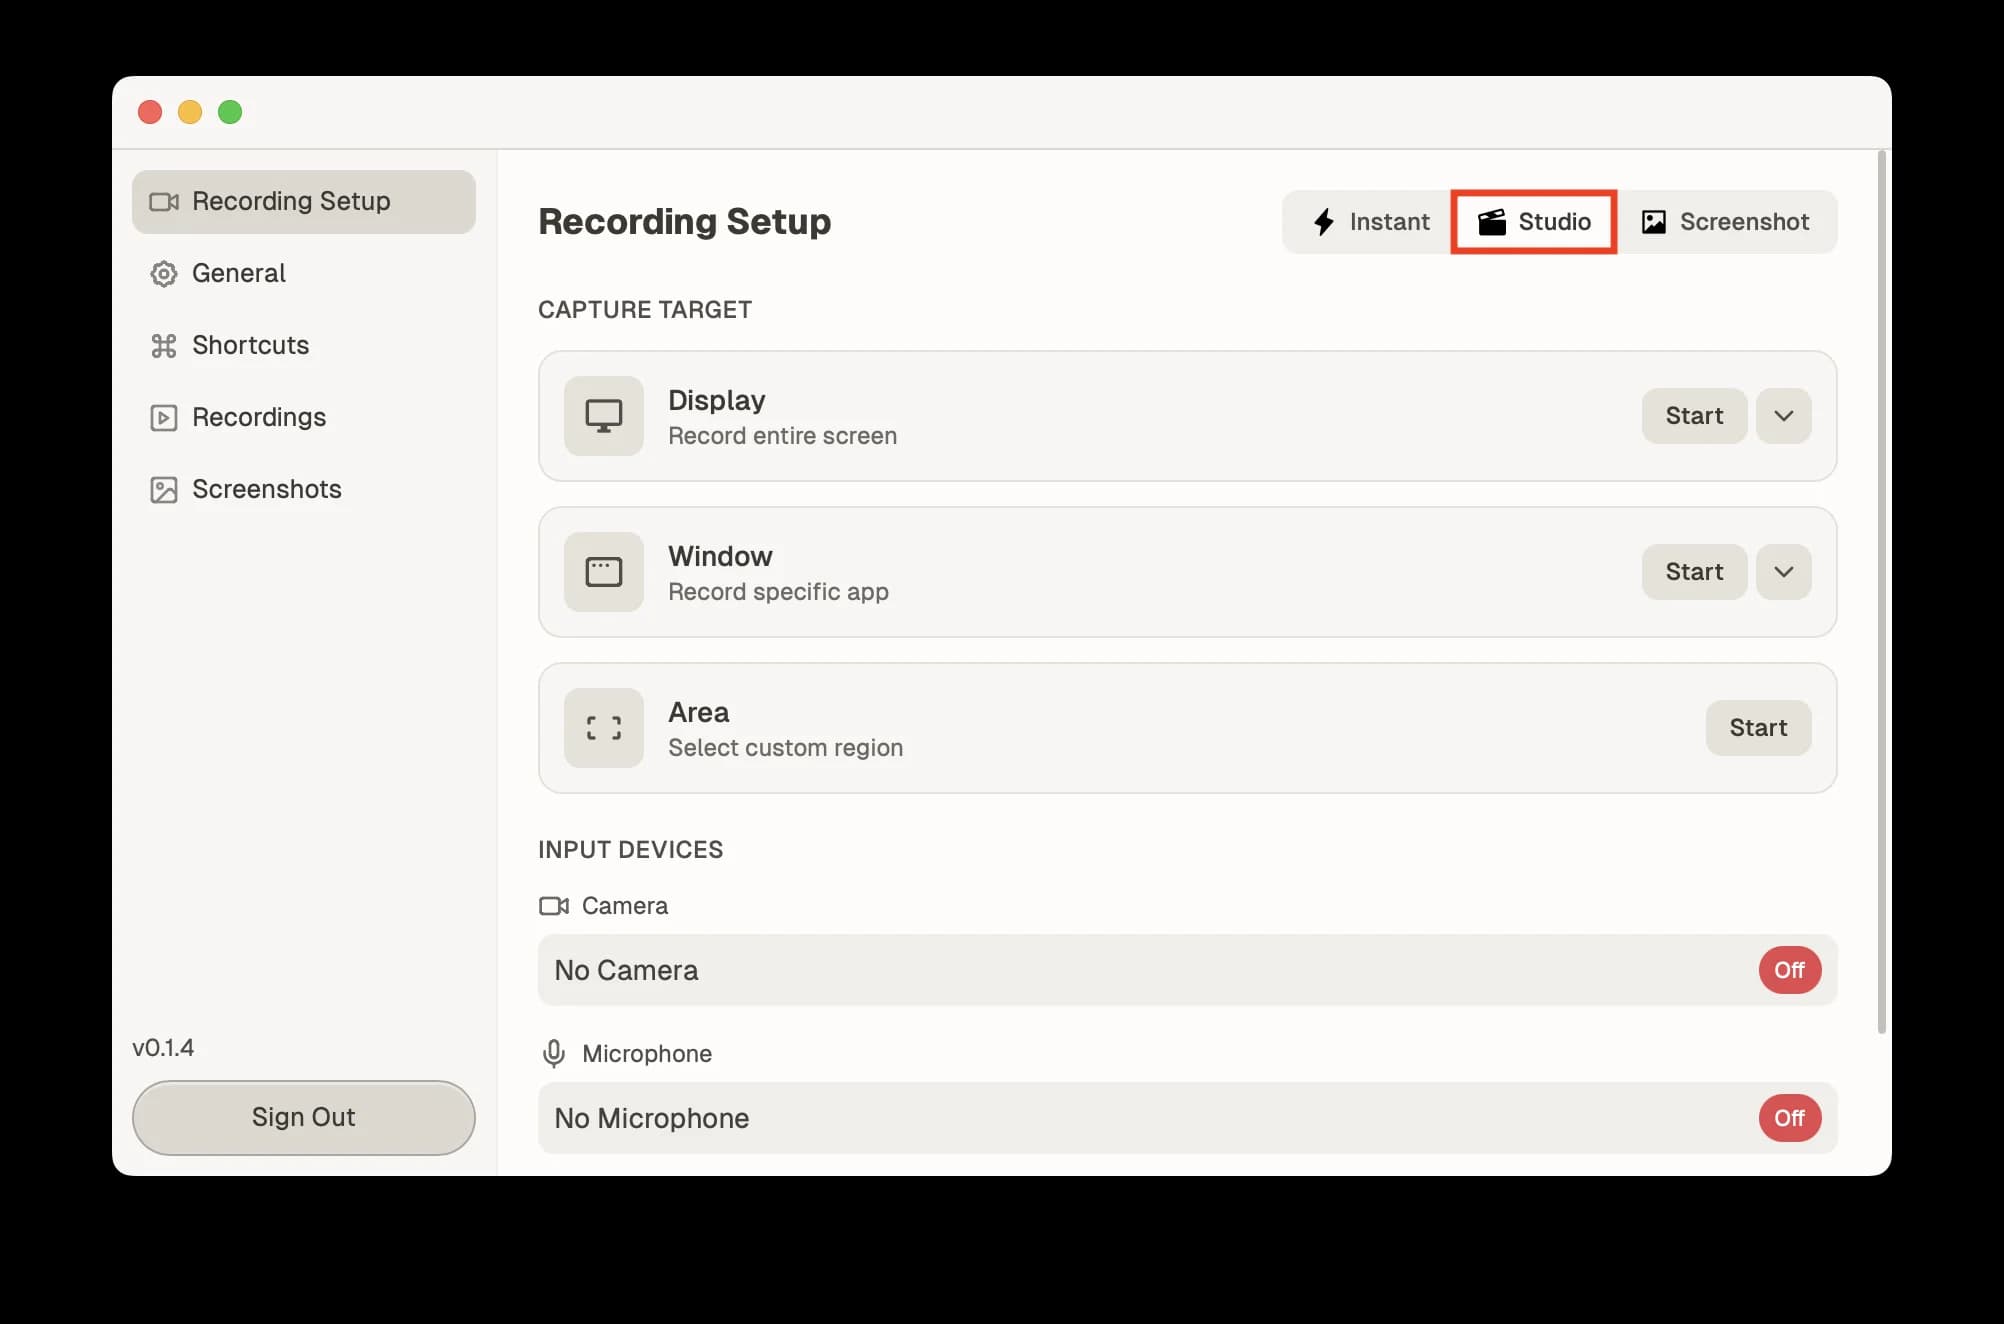2004x1324 pixels.
Task: Open the No Camera device selector
Action: point(1100,969)
